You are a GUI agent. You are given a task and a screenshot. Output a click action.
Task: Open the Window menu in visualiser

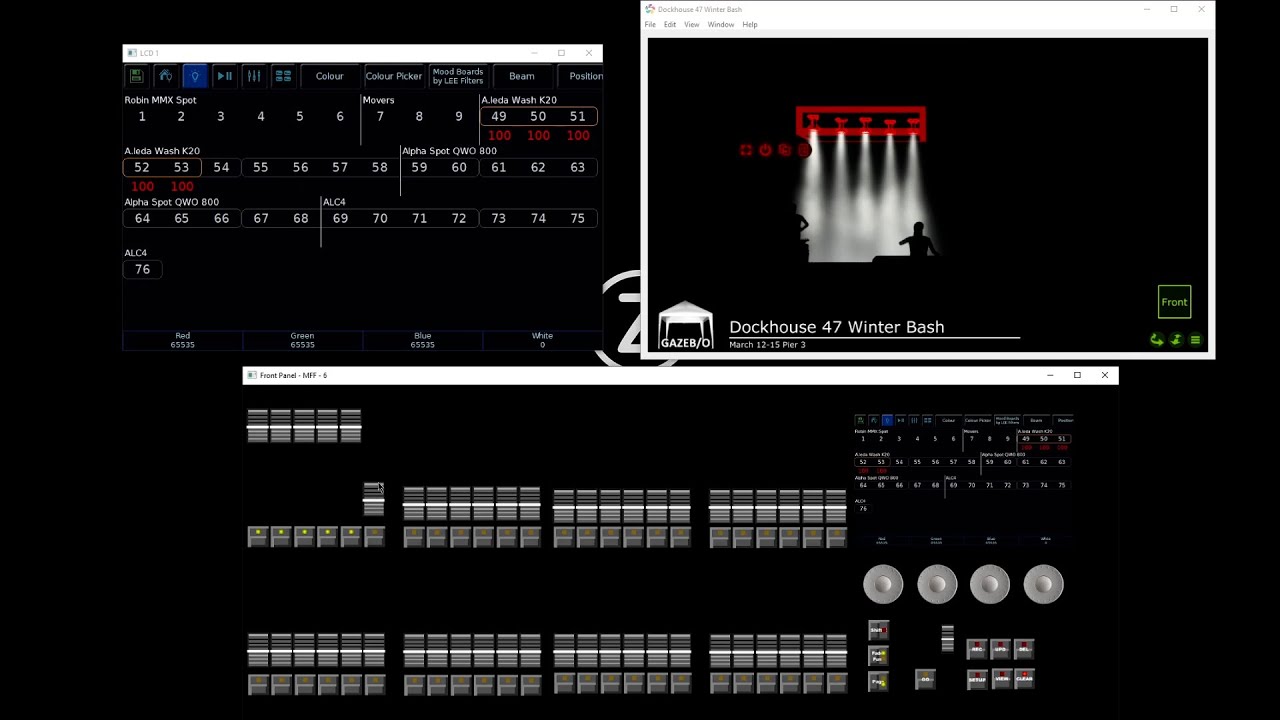tap(720, 25)
